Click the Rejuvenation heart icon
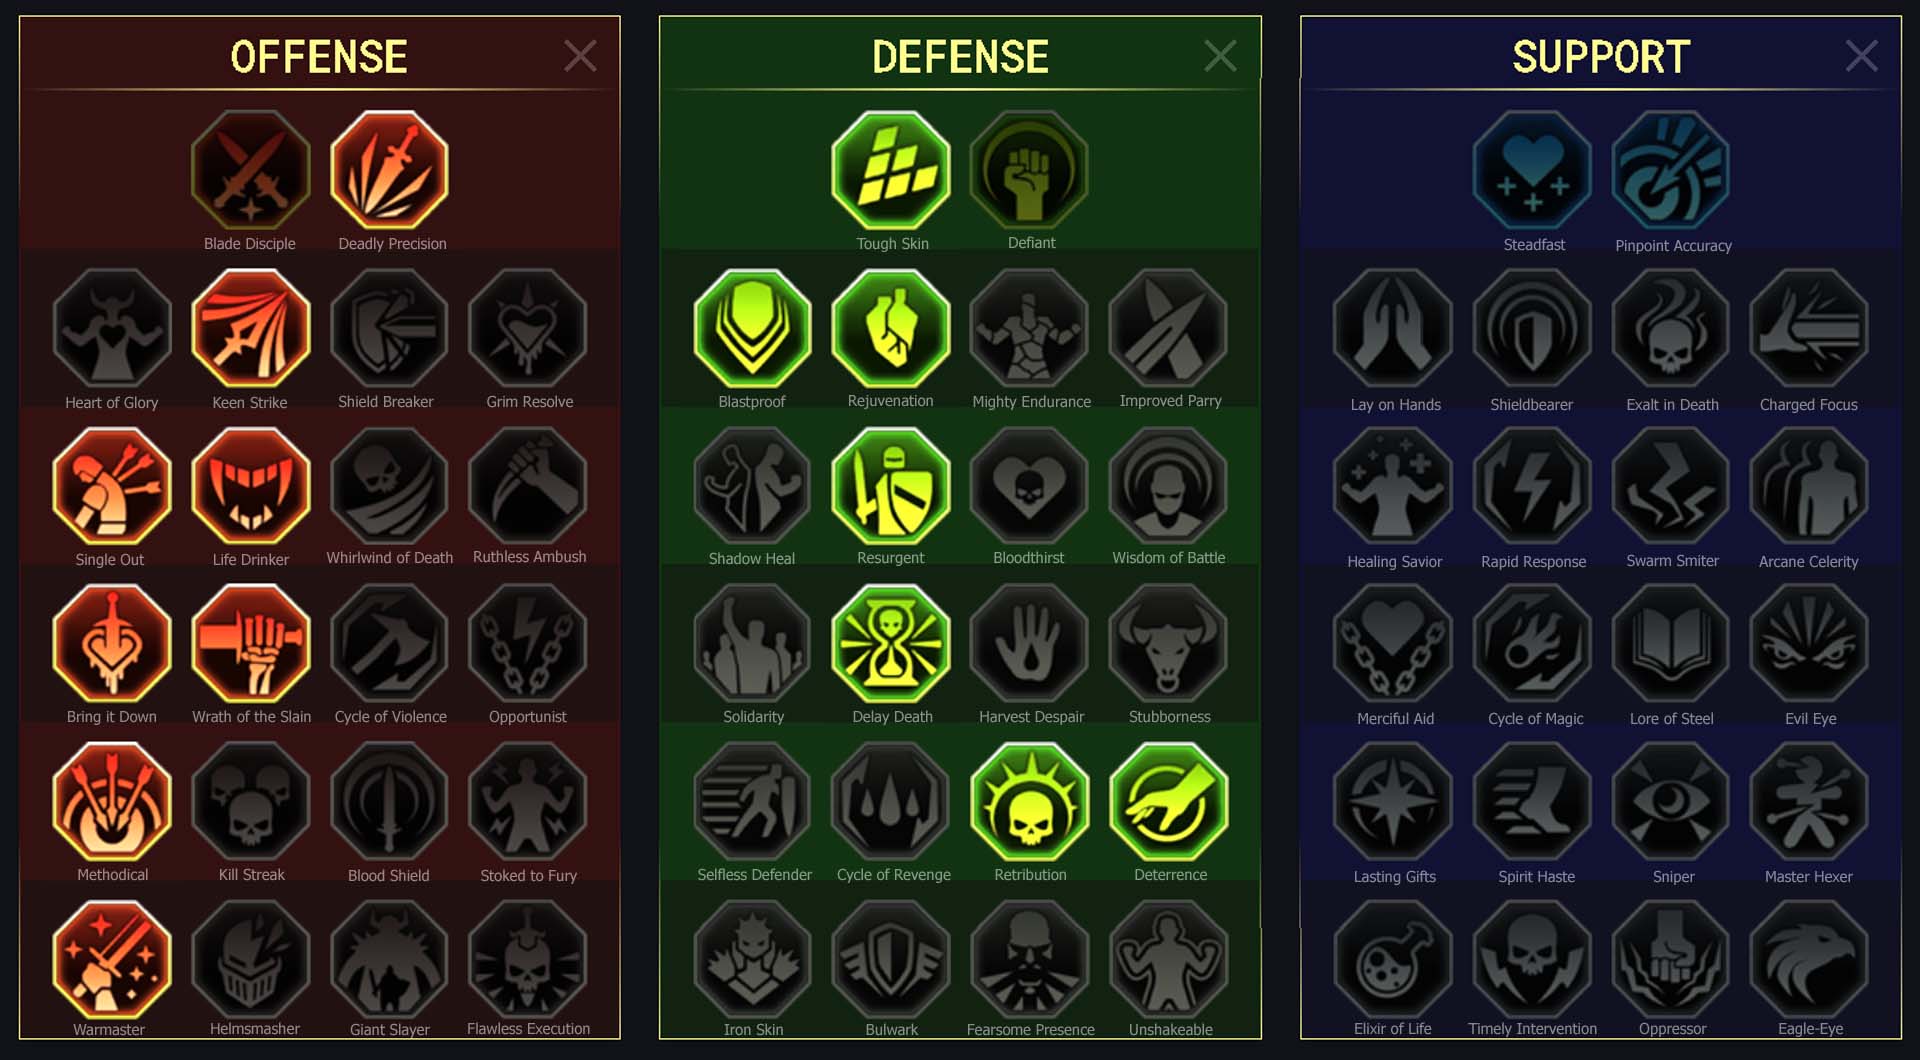 (891, 328)
